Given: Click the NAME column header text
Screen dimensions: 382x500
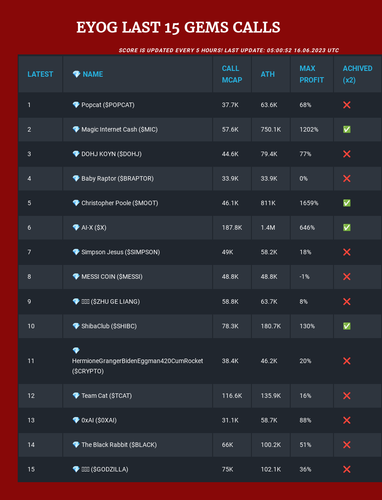Looking at the screenshot, I should pyautogui.click(x=93, y=74).
